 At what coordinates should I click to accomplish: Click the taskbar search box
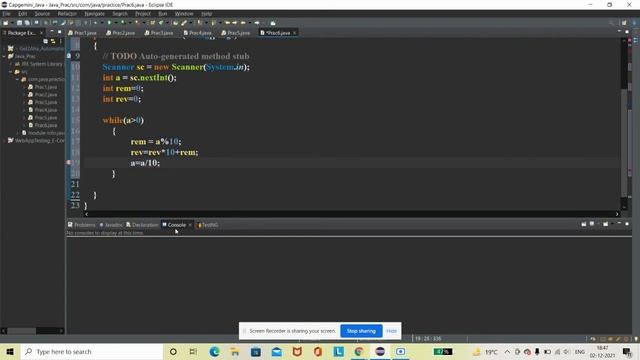pyautogui.click(x=91, y=351)
